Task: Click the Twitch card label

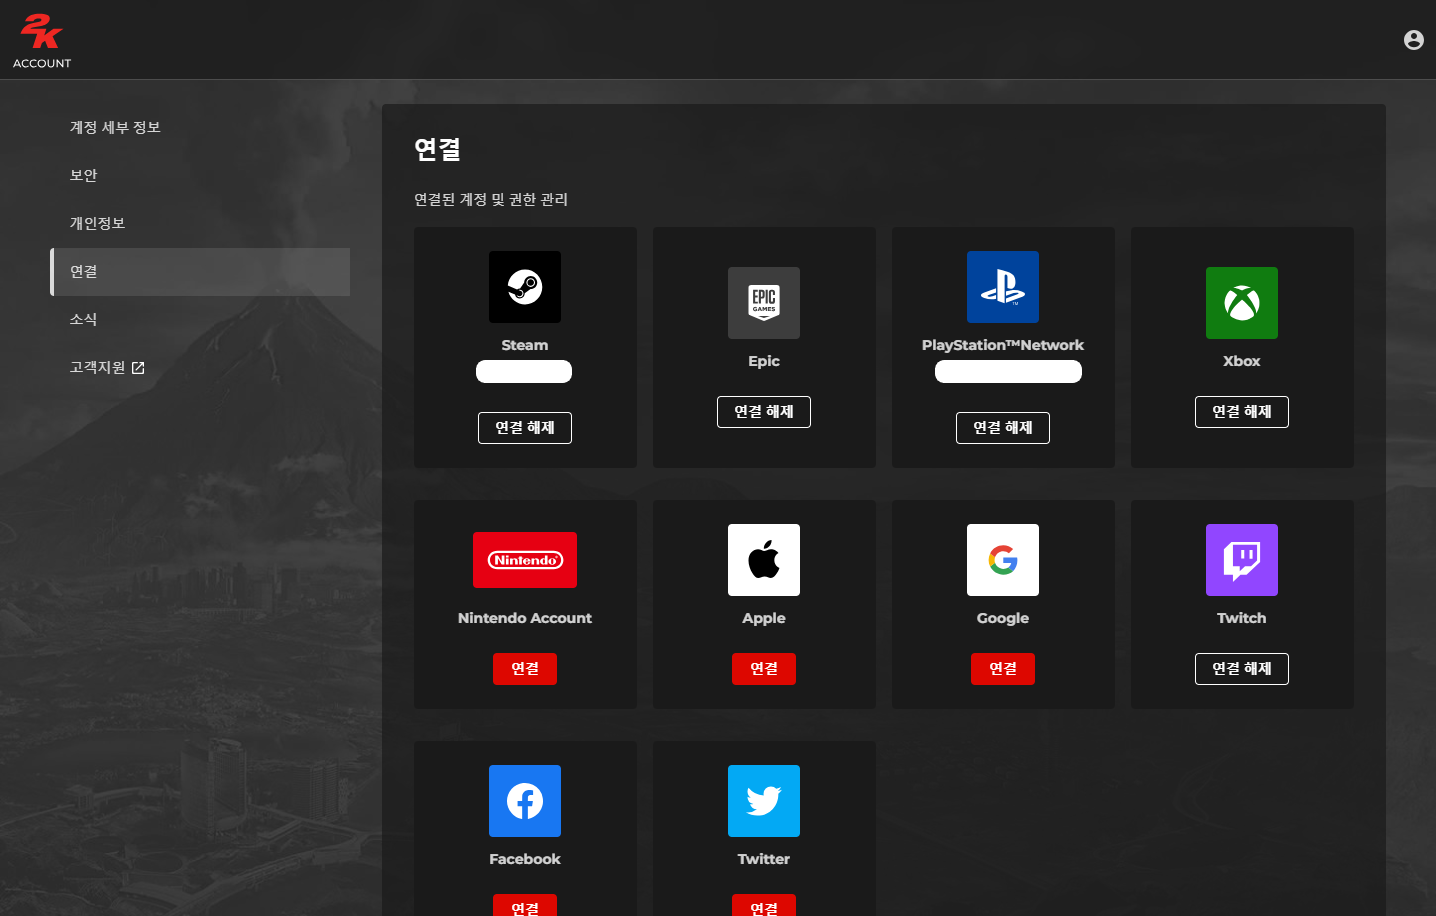Action: pos(1242,618)
